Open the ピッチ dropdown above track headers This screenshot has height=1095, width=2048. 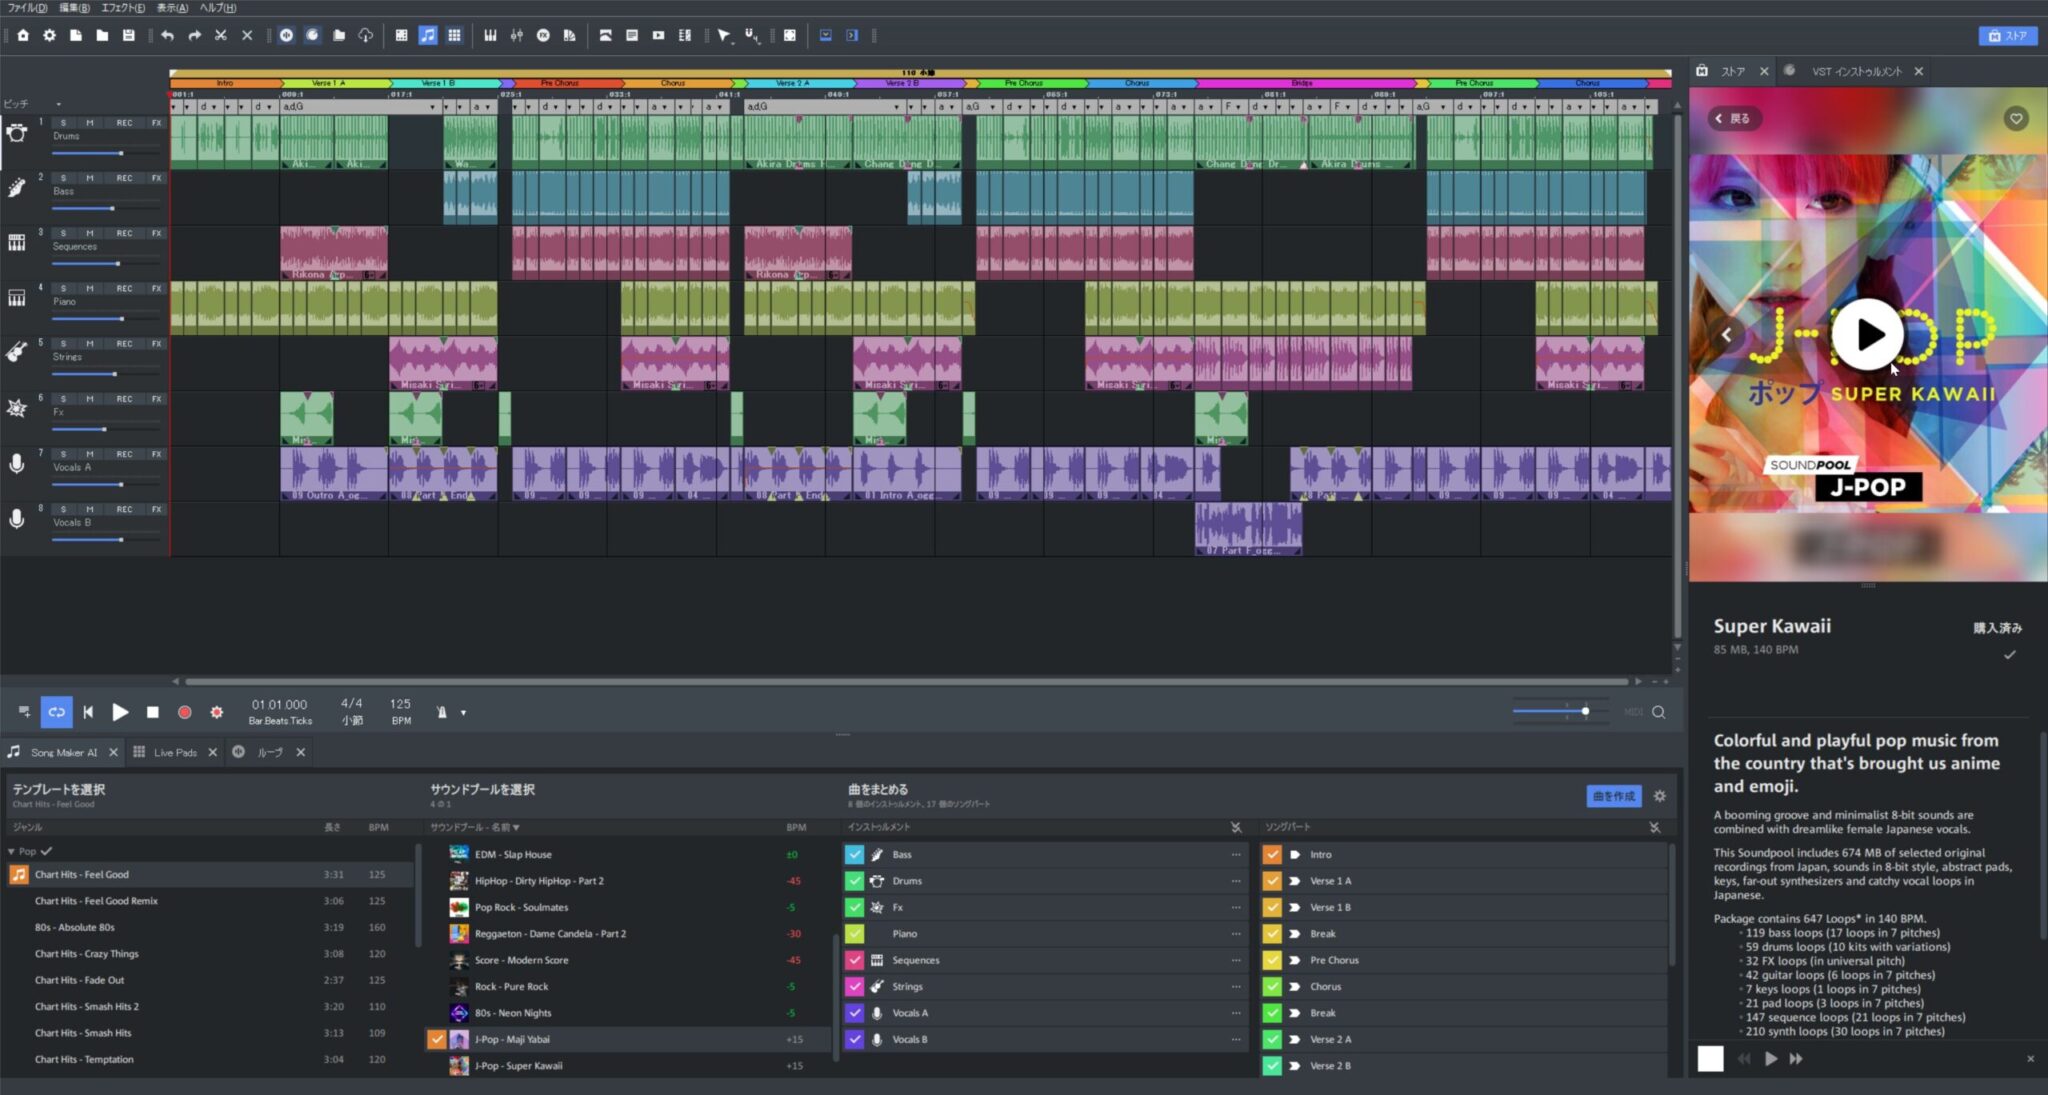click(x=58, y=103)
